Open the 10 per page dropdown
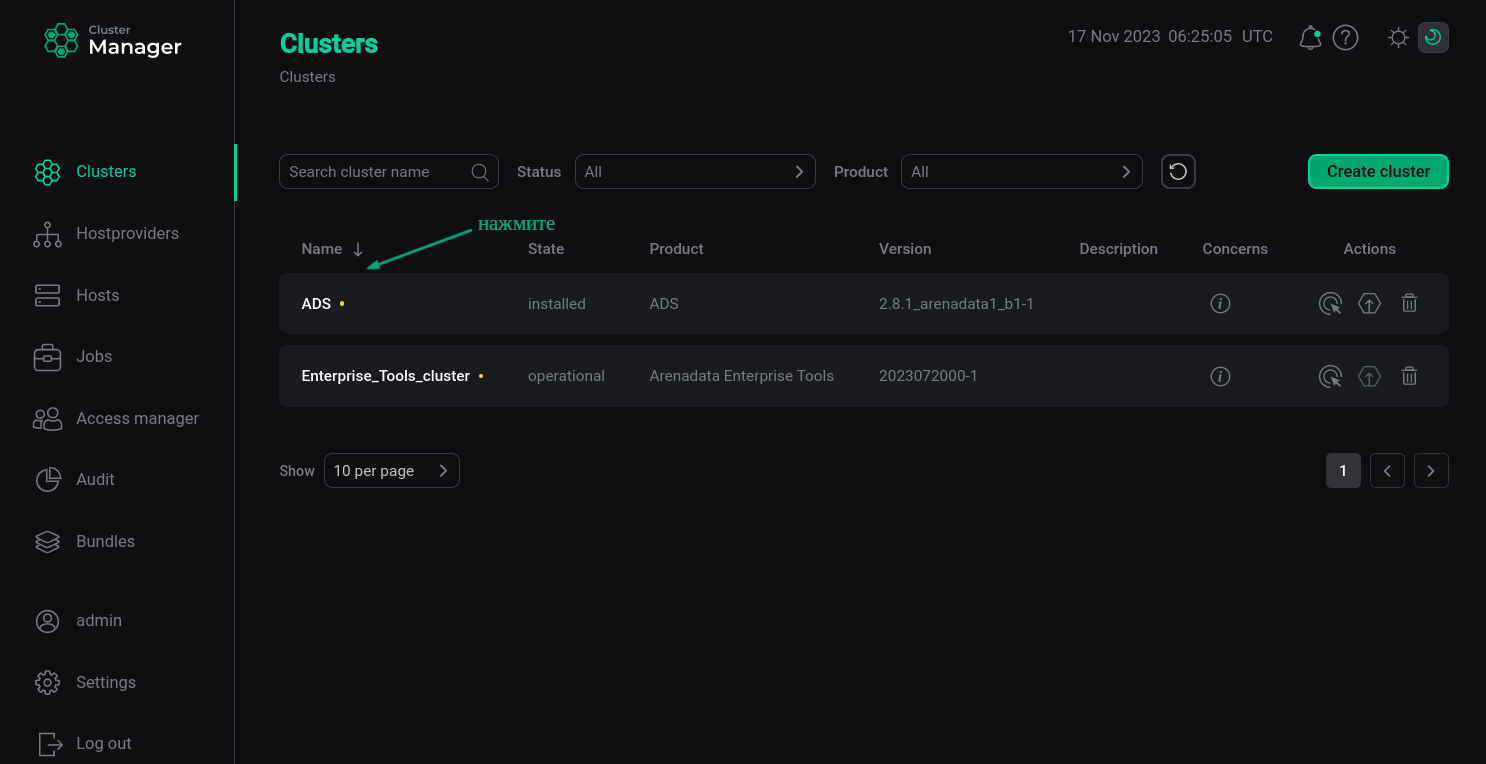The height and width of the screenshot is (764, 1486). coord(392,471)
